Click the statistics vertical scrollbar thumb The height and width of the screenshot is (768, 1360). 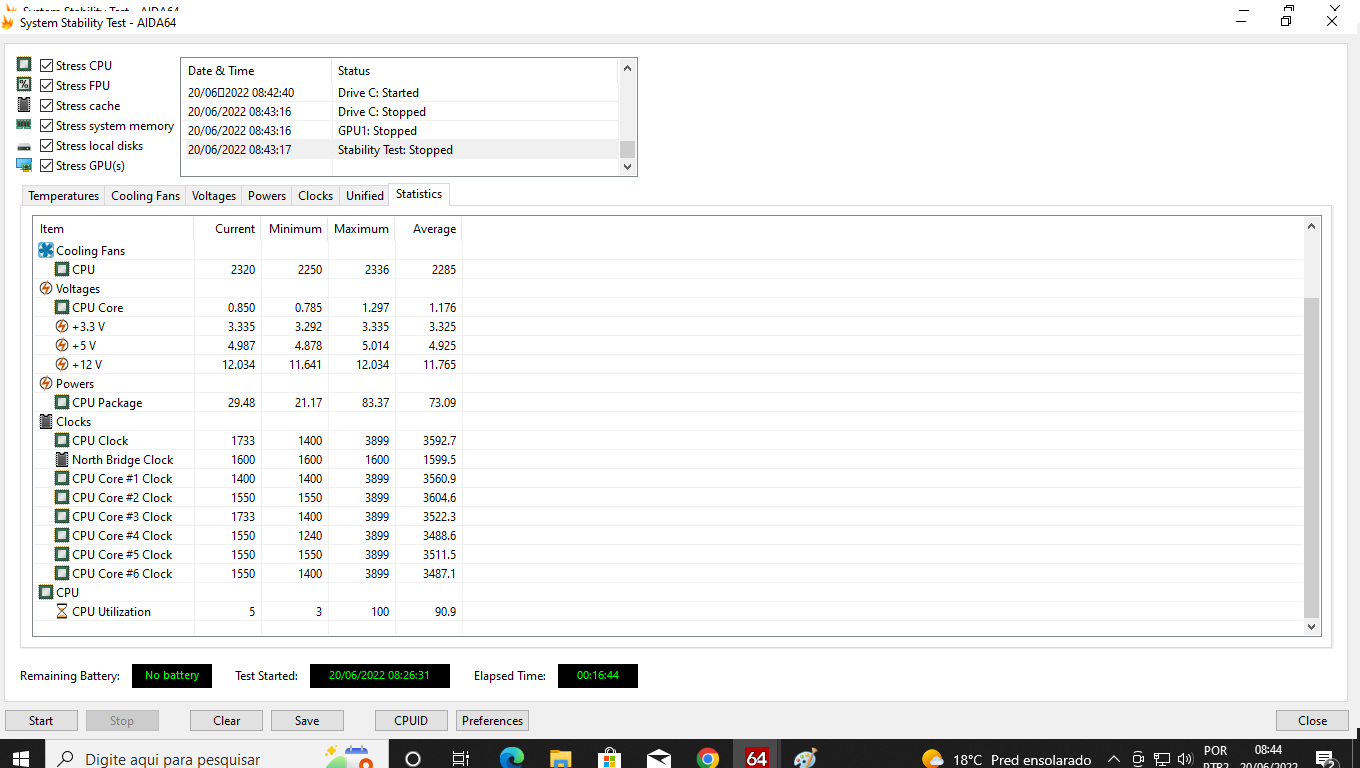click(1312, 457)
